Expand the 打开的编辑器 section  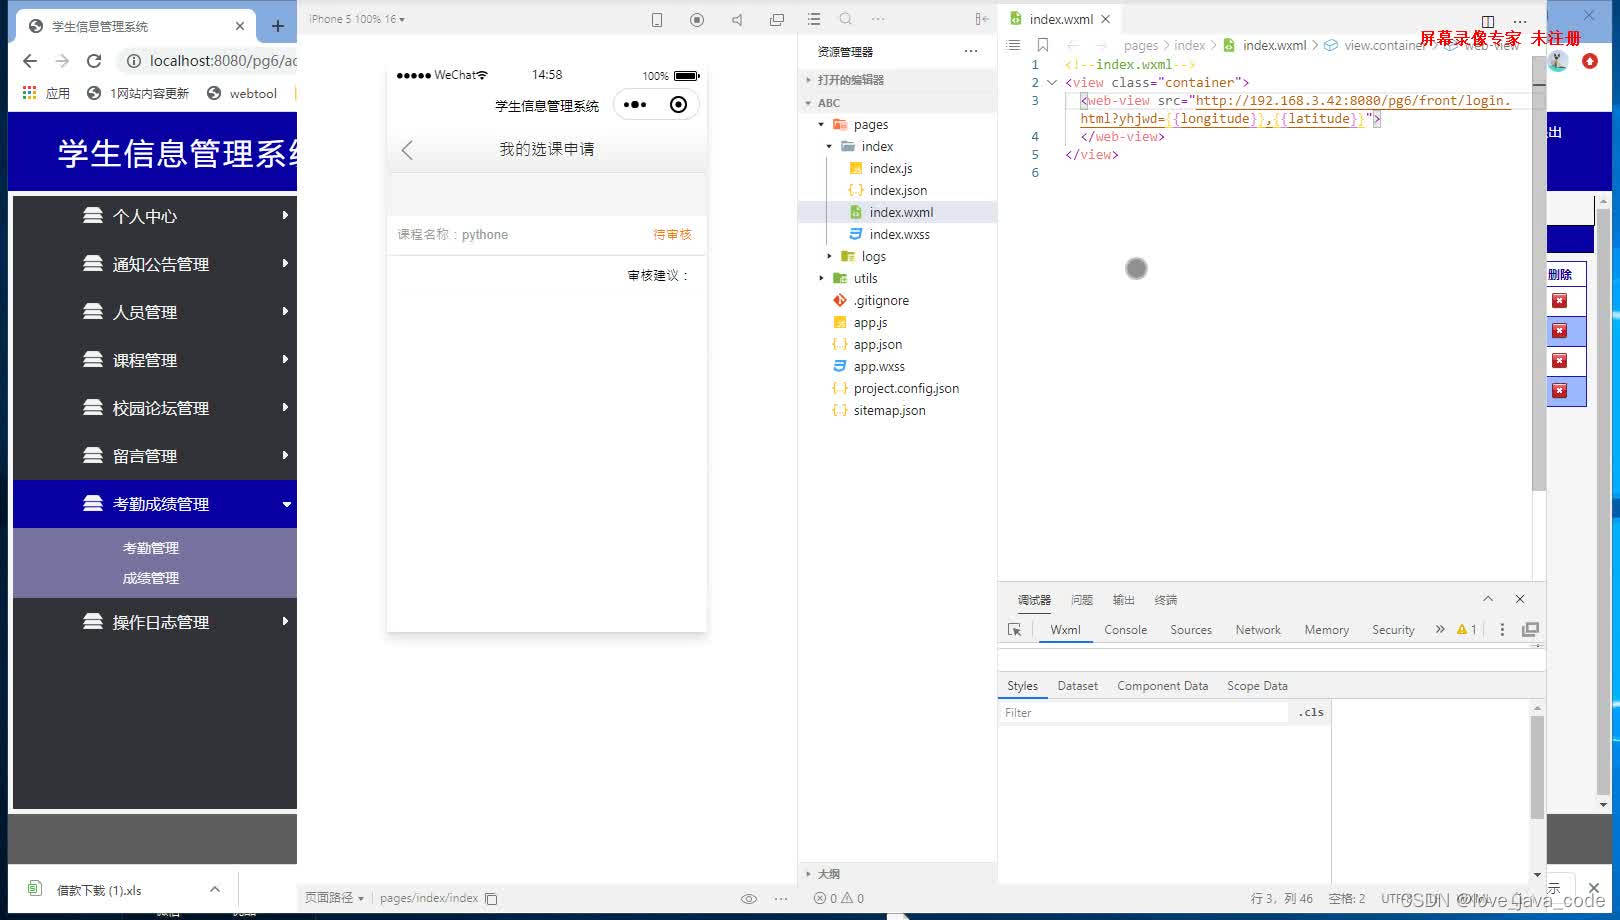[897, 80]
